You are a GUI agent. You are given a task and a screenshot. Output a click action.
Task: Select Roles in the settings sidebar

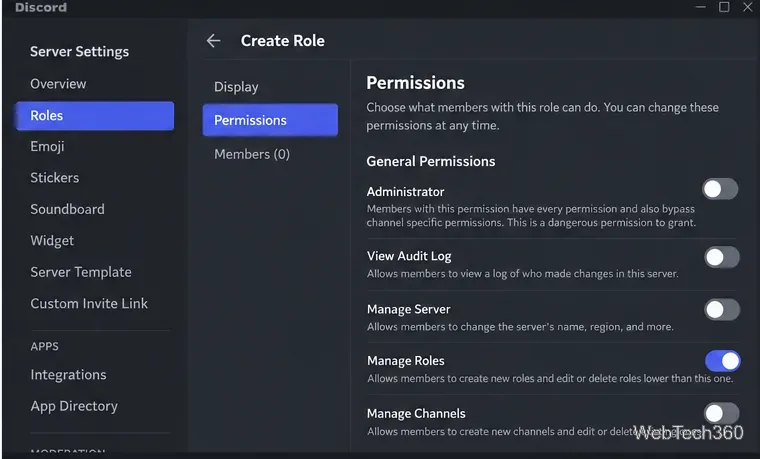click(95, 115)
